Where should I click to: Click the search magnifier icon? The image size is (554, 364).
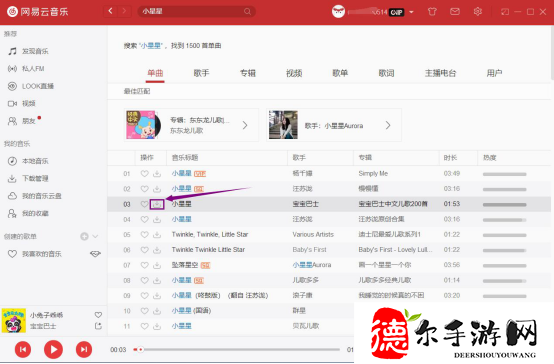[247, 12]
